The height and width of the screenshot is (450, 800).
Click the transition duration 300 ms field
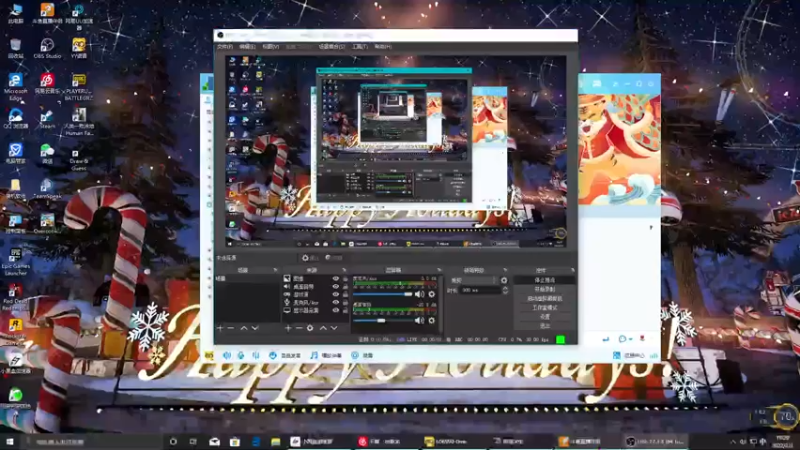coord(480,290)
